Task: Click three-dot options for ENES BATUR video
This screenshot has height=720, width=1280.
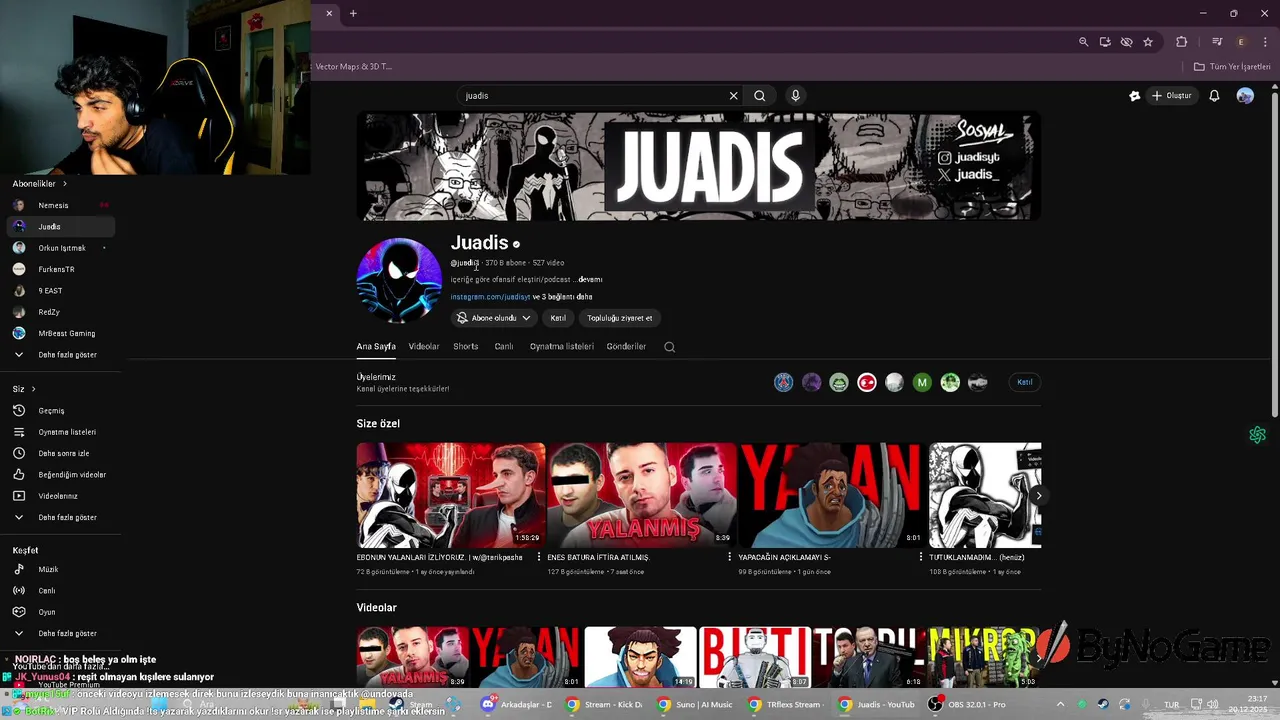Action: (x=730, y=557)
